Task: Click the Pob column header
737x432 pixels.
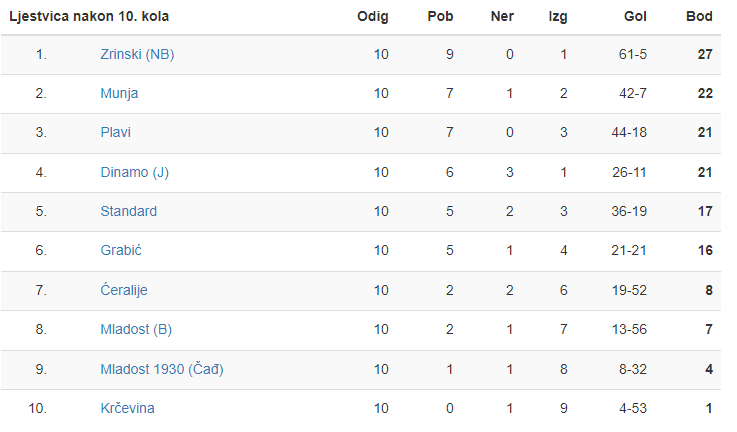Action: coord(440,17)
